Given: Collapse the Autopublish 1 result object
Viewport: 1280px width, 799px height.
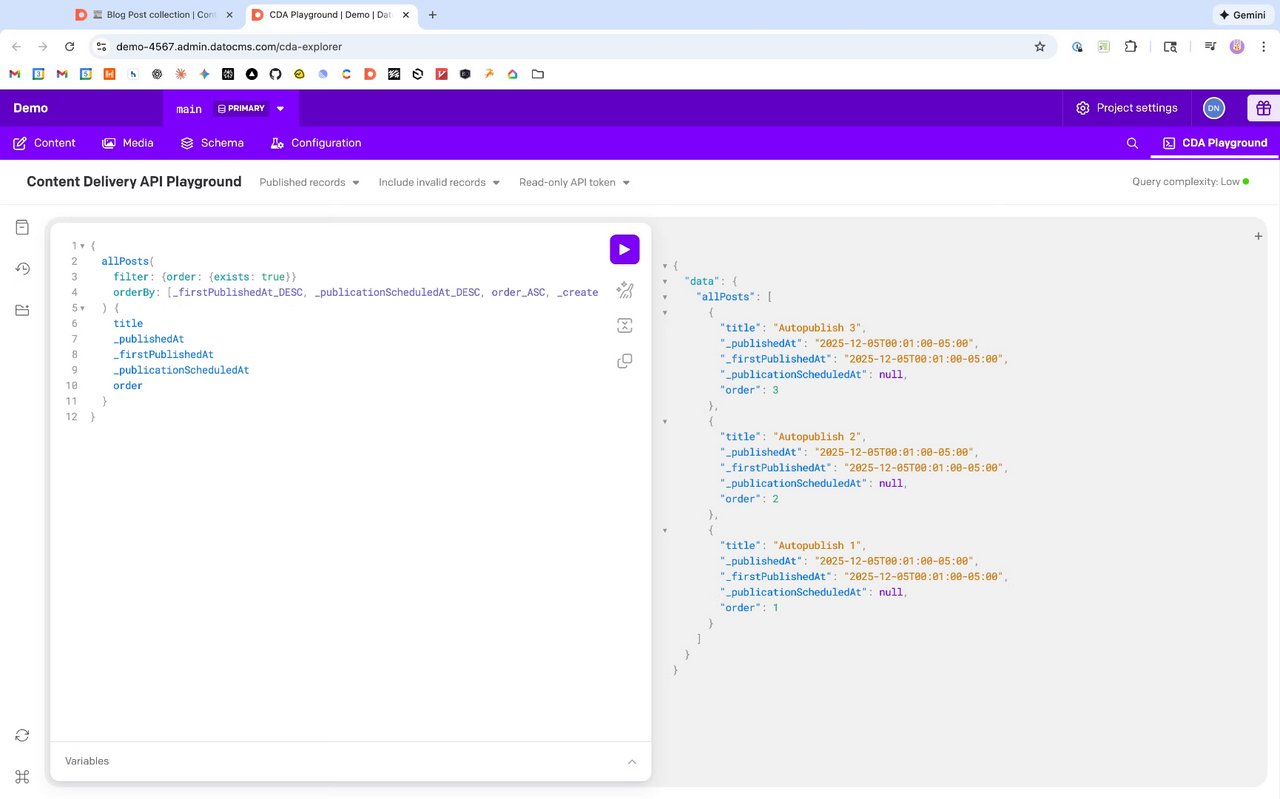Looking at the screenshot, I should tap(665, 530).
